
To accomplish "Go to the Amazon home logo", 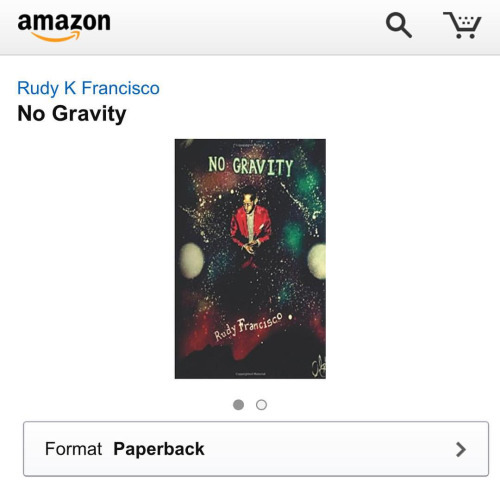I will click(64, 27).
